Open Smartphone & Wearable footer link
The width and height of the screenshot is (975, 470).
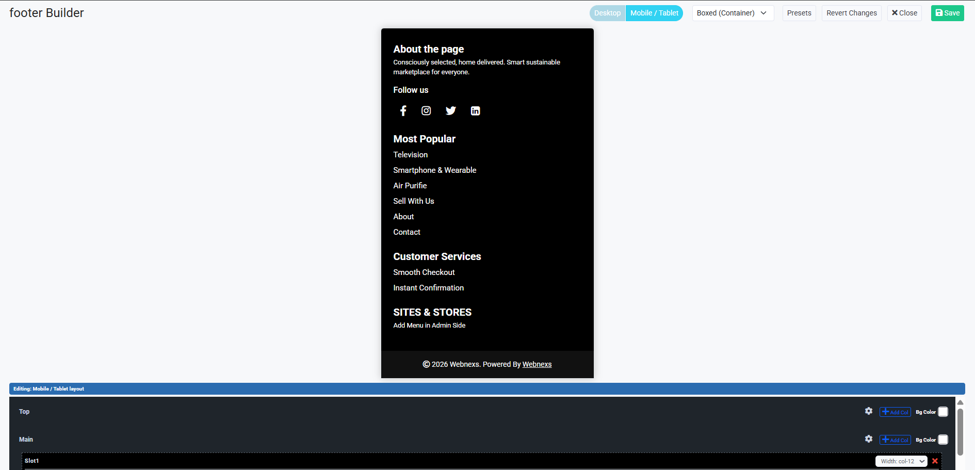[x=435, y=170]
